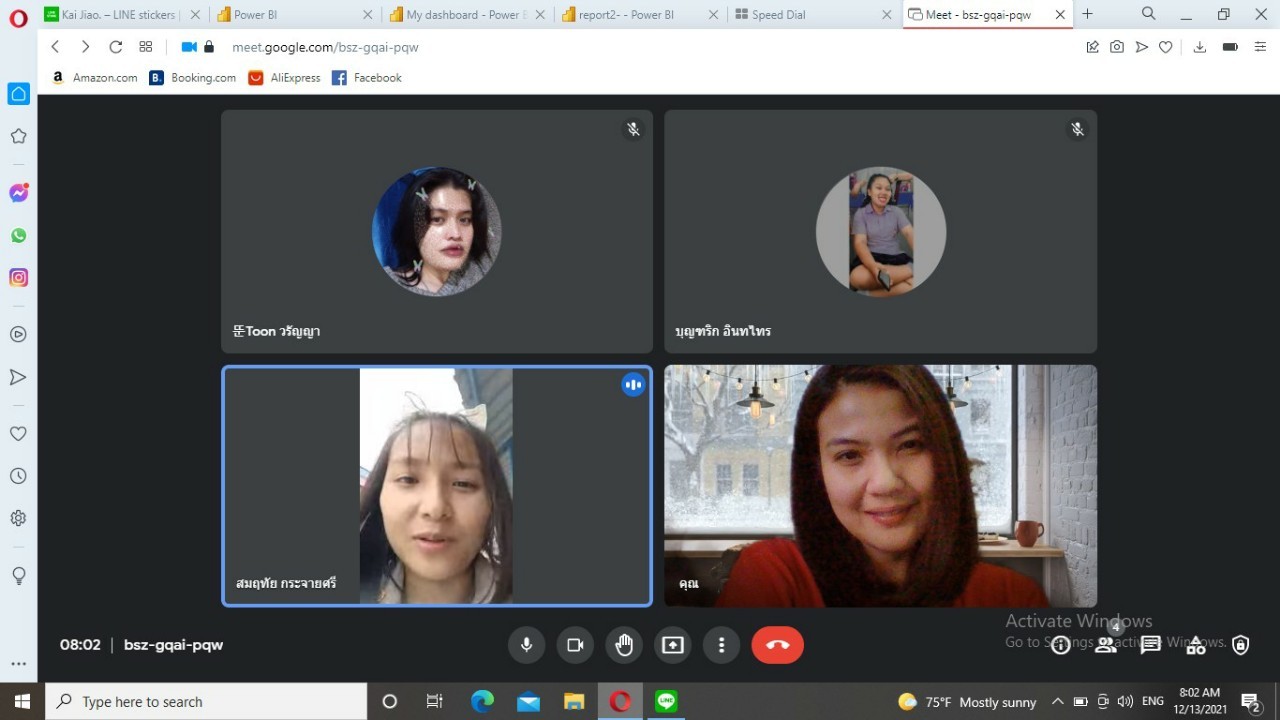Open Messenger in the Opera sidebar
Image resolution: width=1280 pixels, height=720 pixels.
18,193
